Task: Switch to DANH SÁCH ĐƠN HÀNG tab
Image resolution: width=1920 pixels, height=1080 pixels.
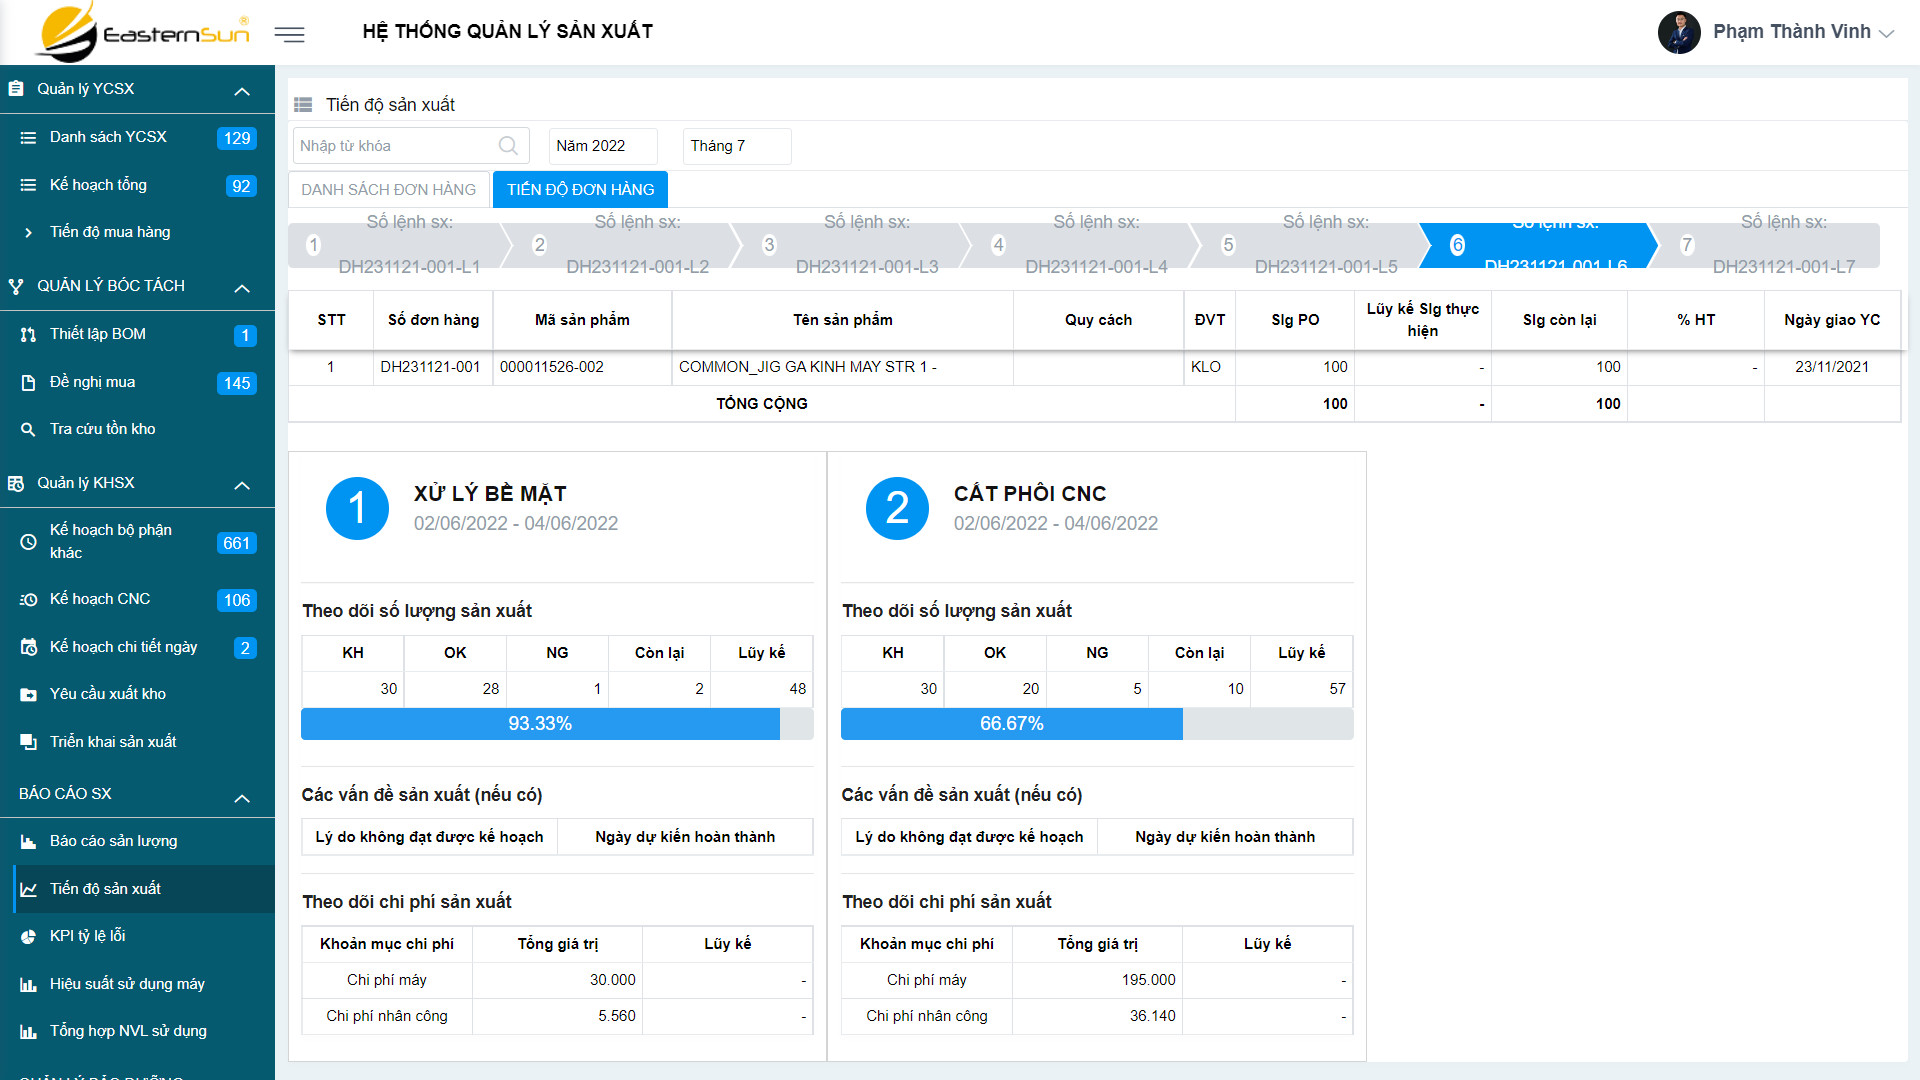Action: coord(389,189)
